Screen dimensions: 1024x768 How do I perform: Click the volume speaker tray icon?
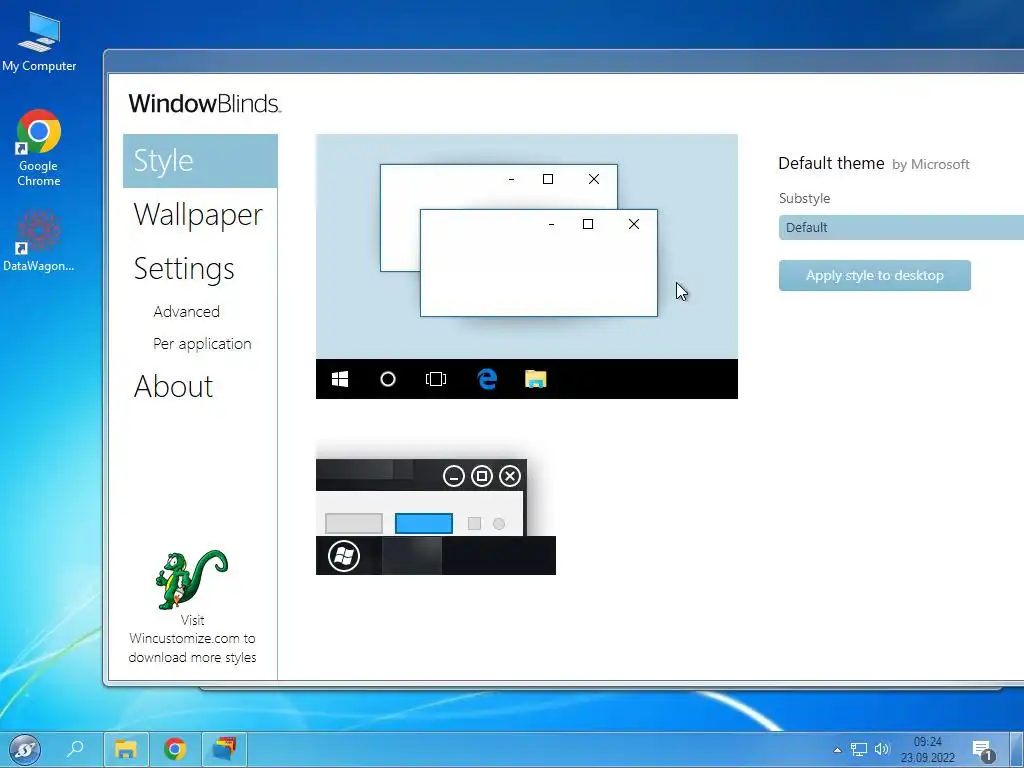coord(882,749)
